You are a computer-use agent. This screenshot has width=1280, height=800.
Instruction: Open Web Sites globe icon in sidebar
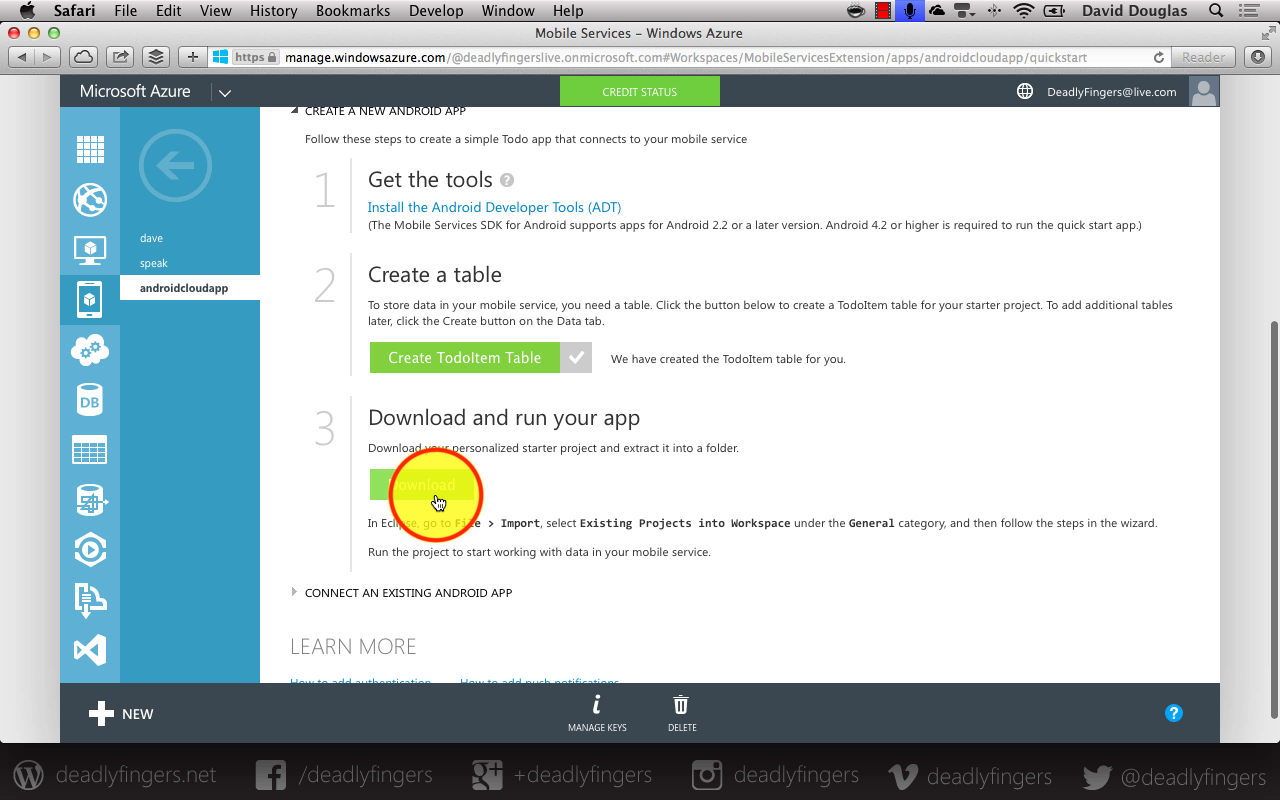click(x=90, y=200)
